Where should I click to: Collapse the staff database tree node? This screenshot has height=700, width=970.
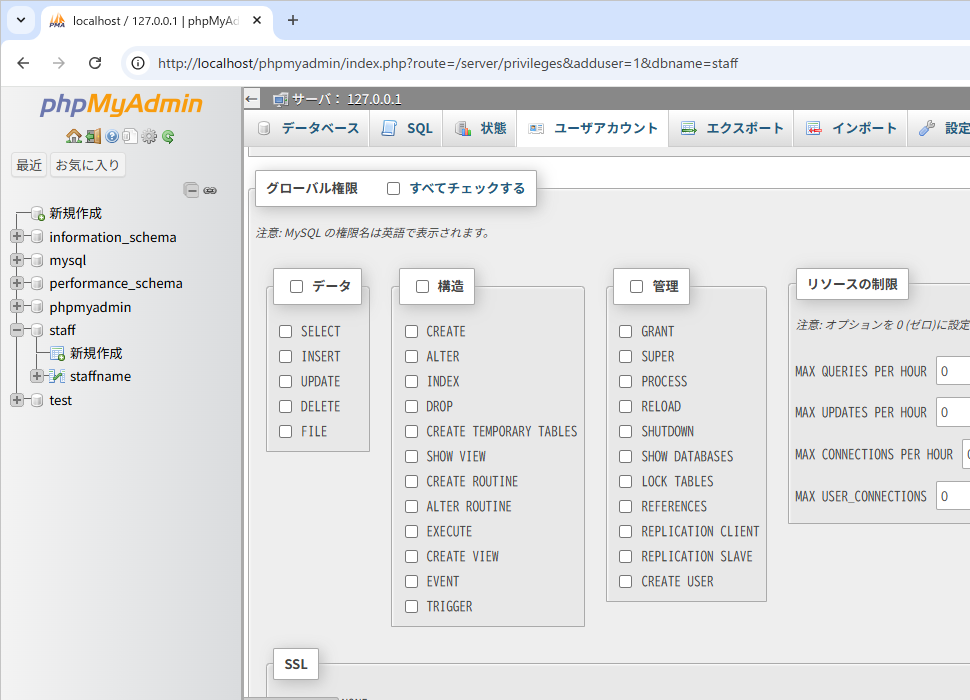coord(17,330)
